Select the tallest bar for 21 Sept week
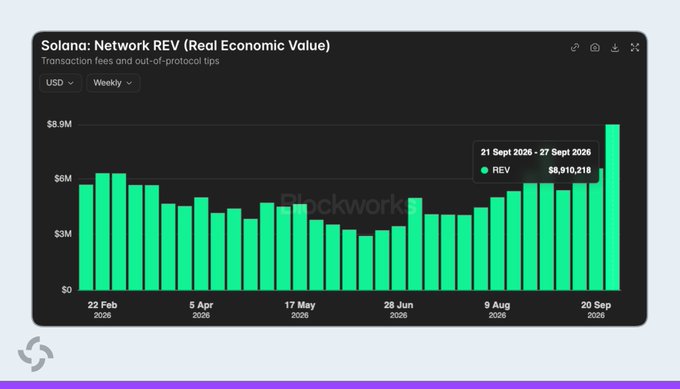 (612, 207)
